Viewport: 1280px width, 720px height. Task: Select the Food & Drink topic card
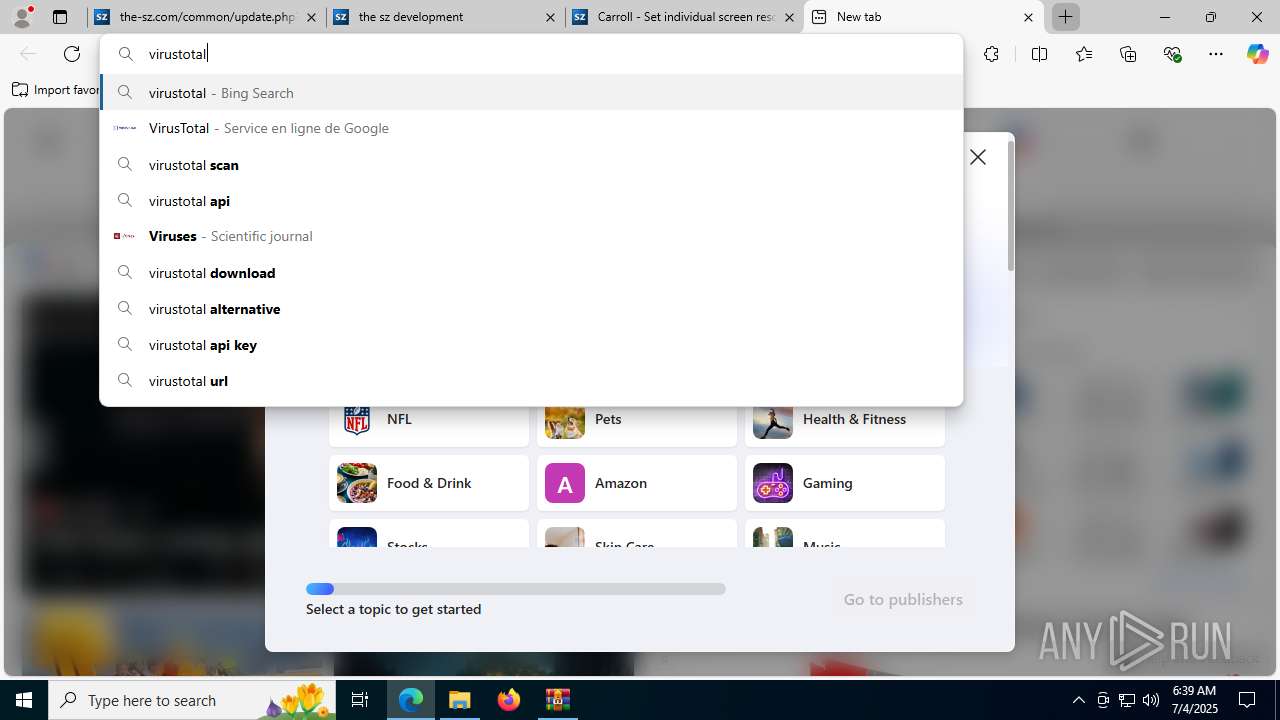(429, 483)
